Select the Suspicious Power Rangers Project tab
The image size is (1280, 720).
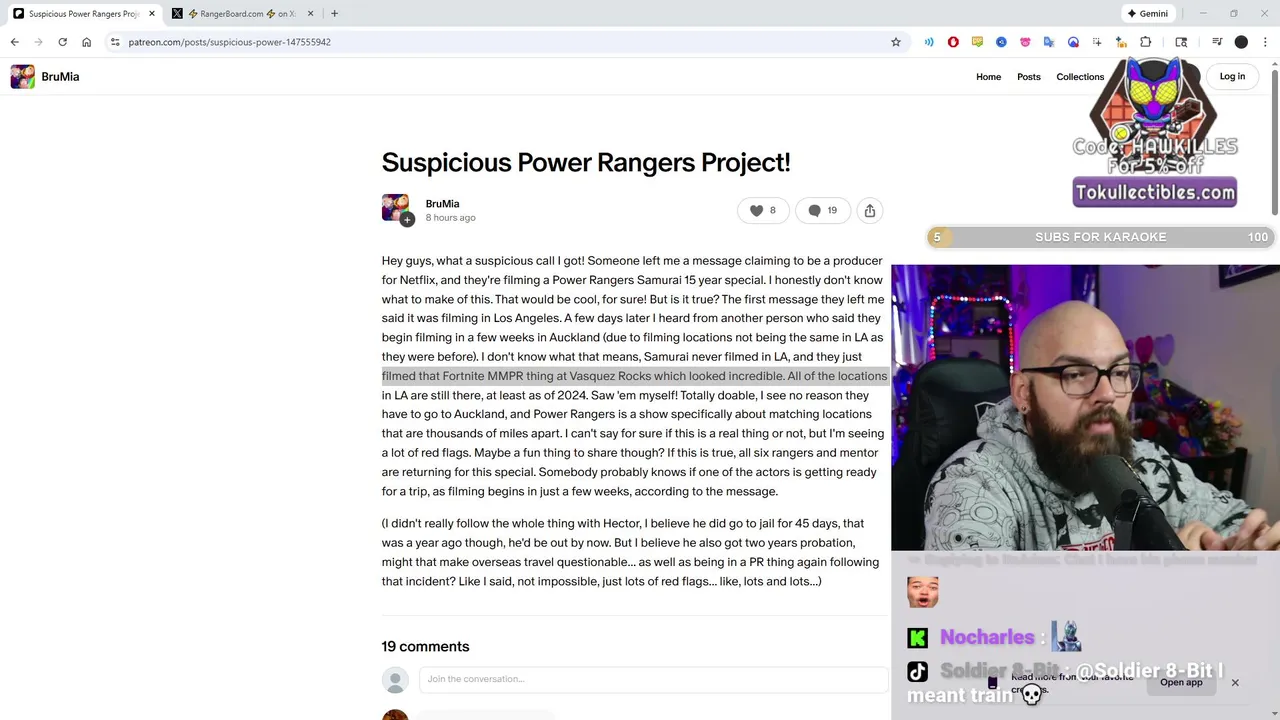84,13
